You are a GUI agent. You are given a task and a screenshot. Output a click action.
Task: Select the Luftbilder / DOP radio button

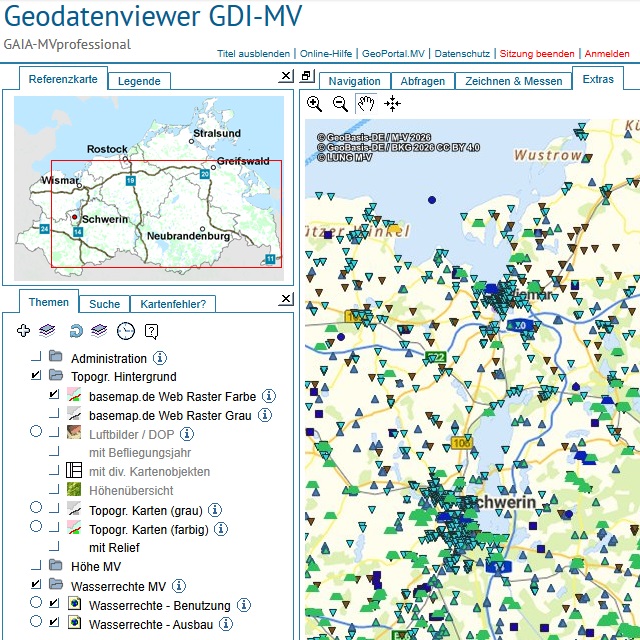point(36,431)
